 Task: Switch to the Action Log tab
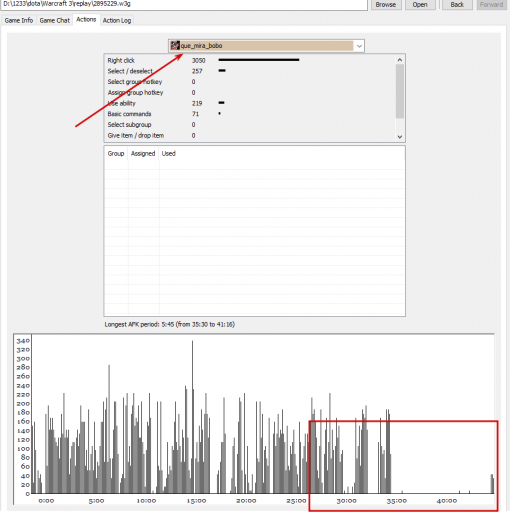tap(117, 20)
